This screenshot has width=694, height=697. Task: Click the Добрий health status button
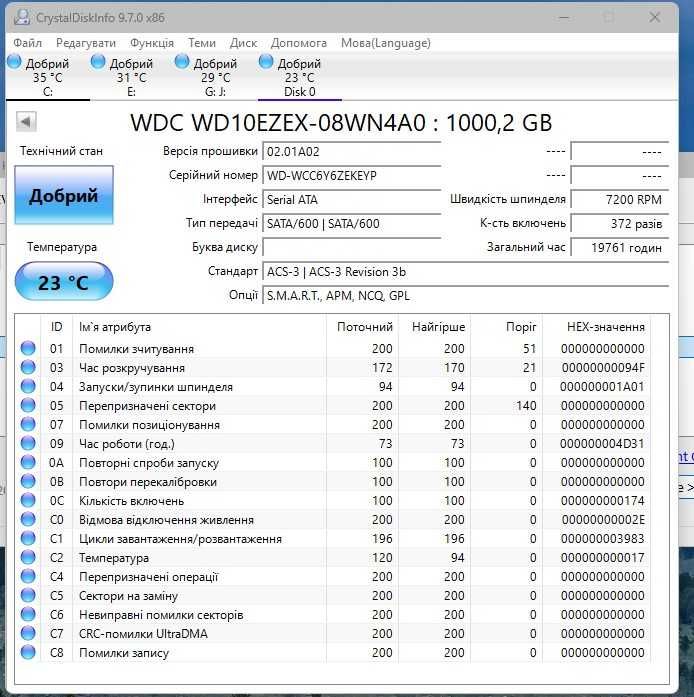(64, 195)
